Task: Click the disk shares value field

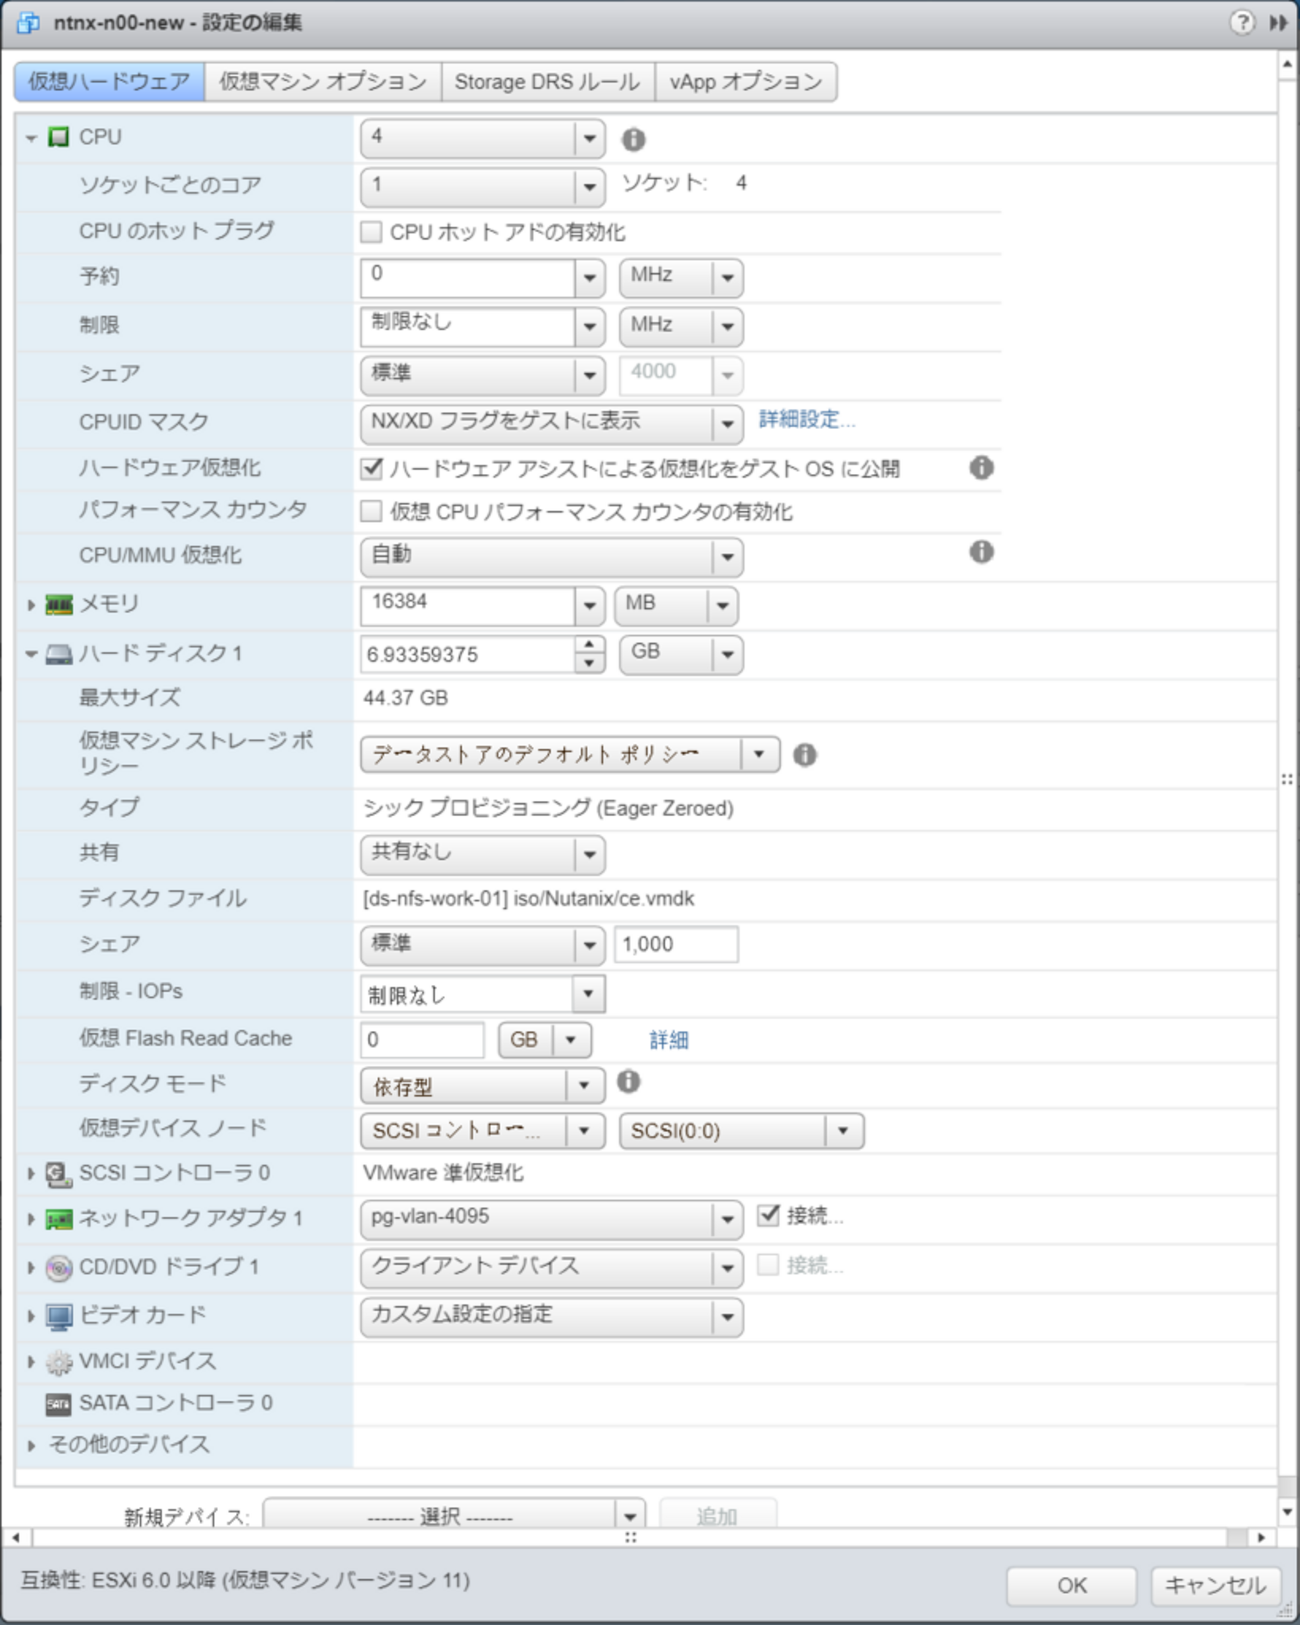Action: (x=676, y=944)
